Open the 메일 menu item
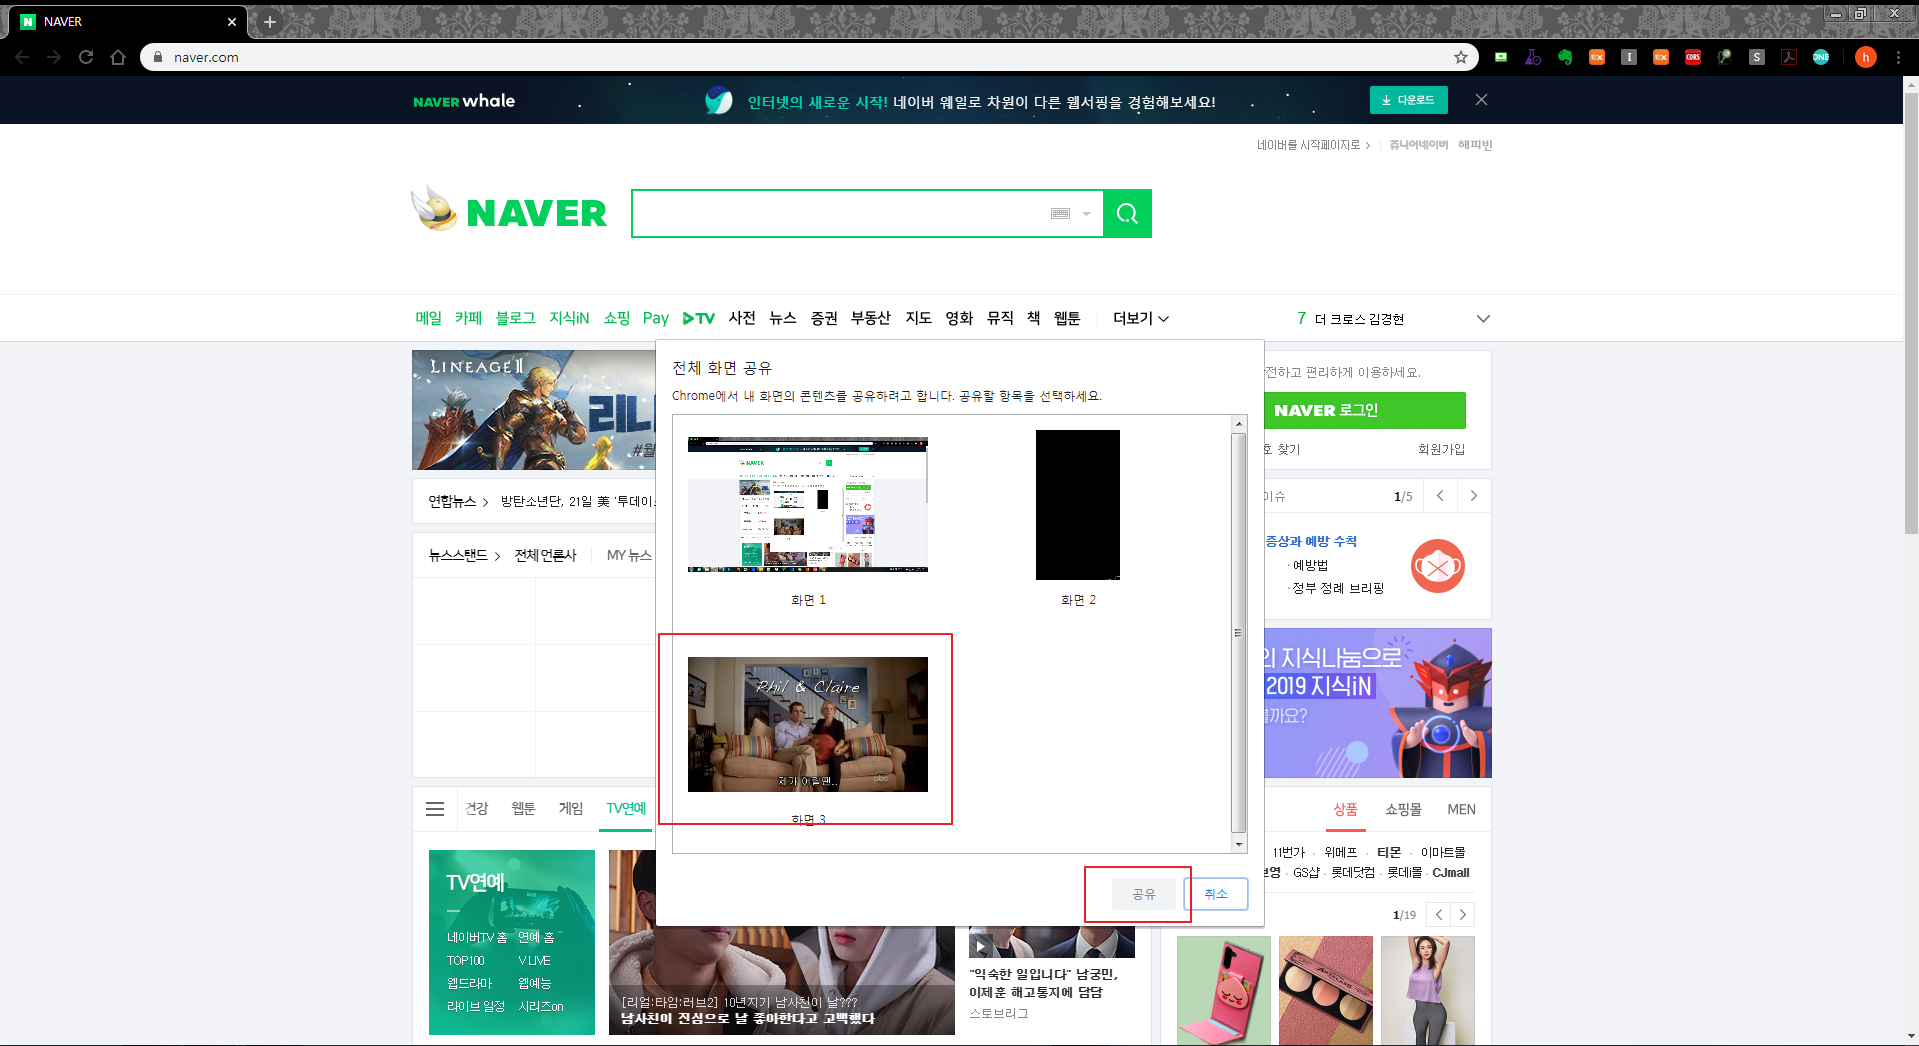This screenshot has height=1046, width=1919. click(428, 318)
